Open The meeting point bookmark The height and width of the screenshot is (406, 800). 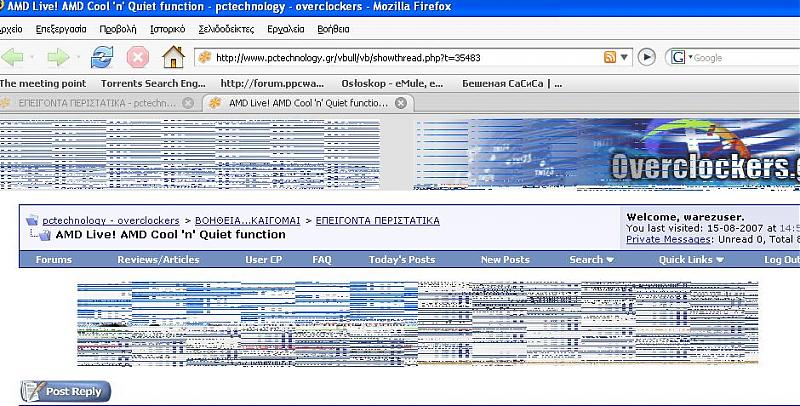tap(43, 84)
